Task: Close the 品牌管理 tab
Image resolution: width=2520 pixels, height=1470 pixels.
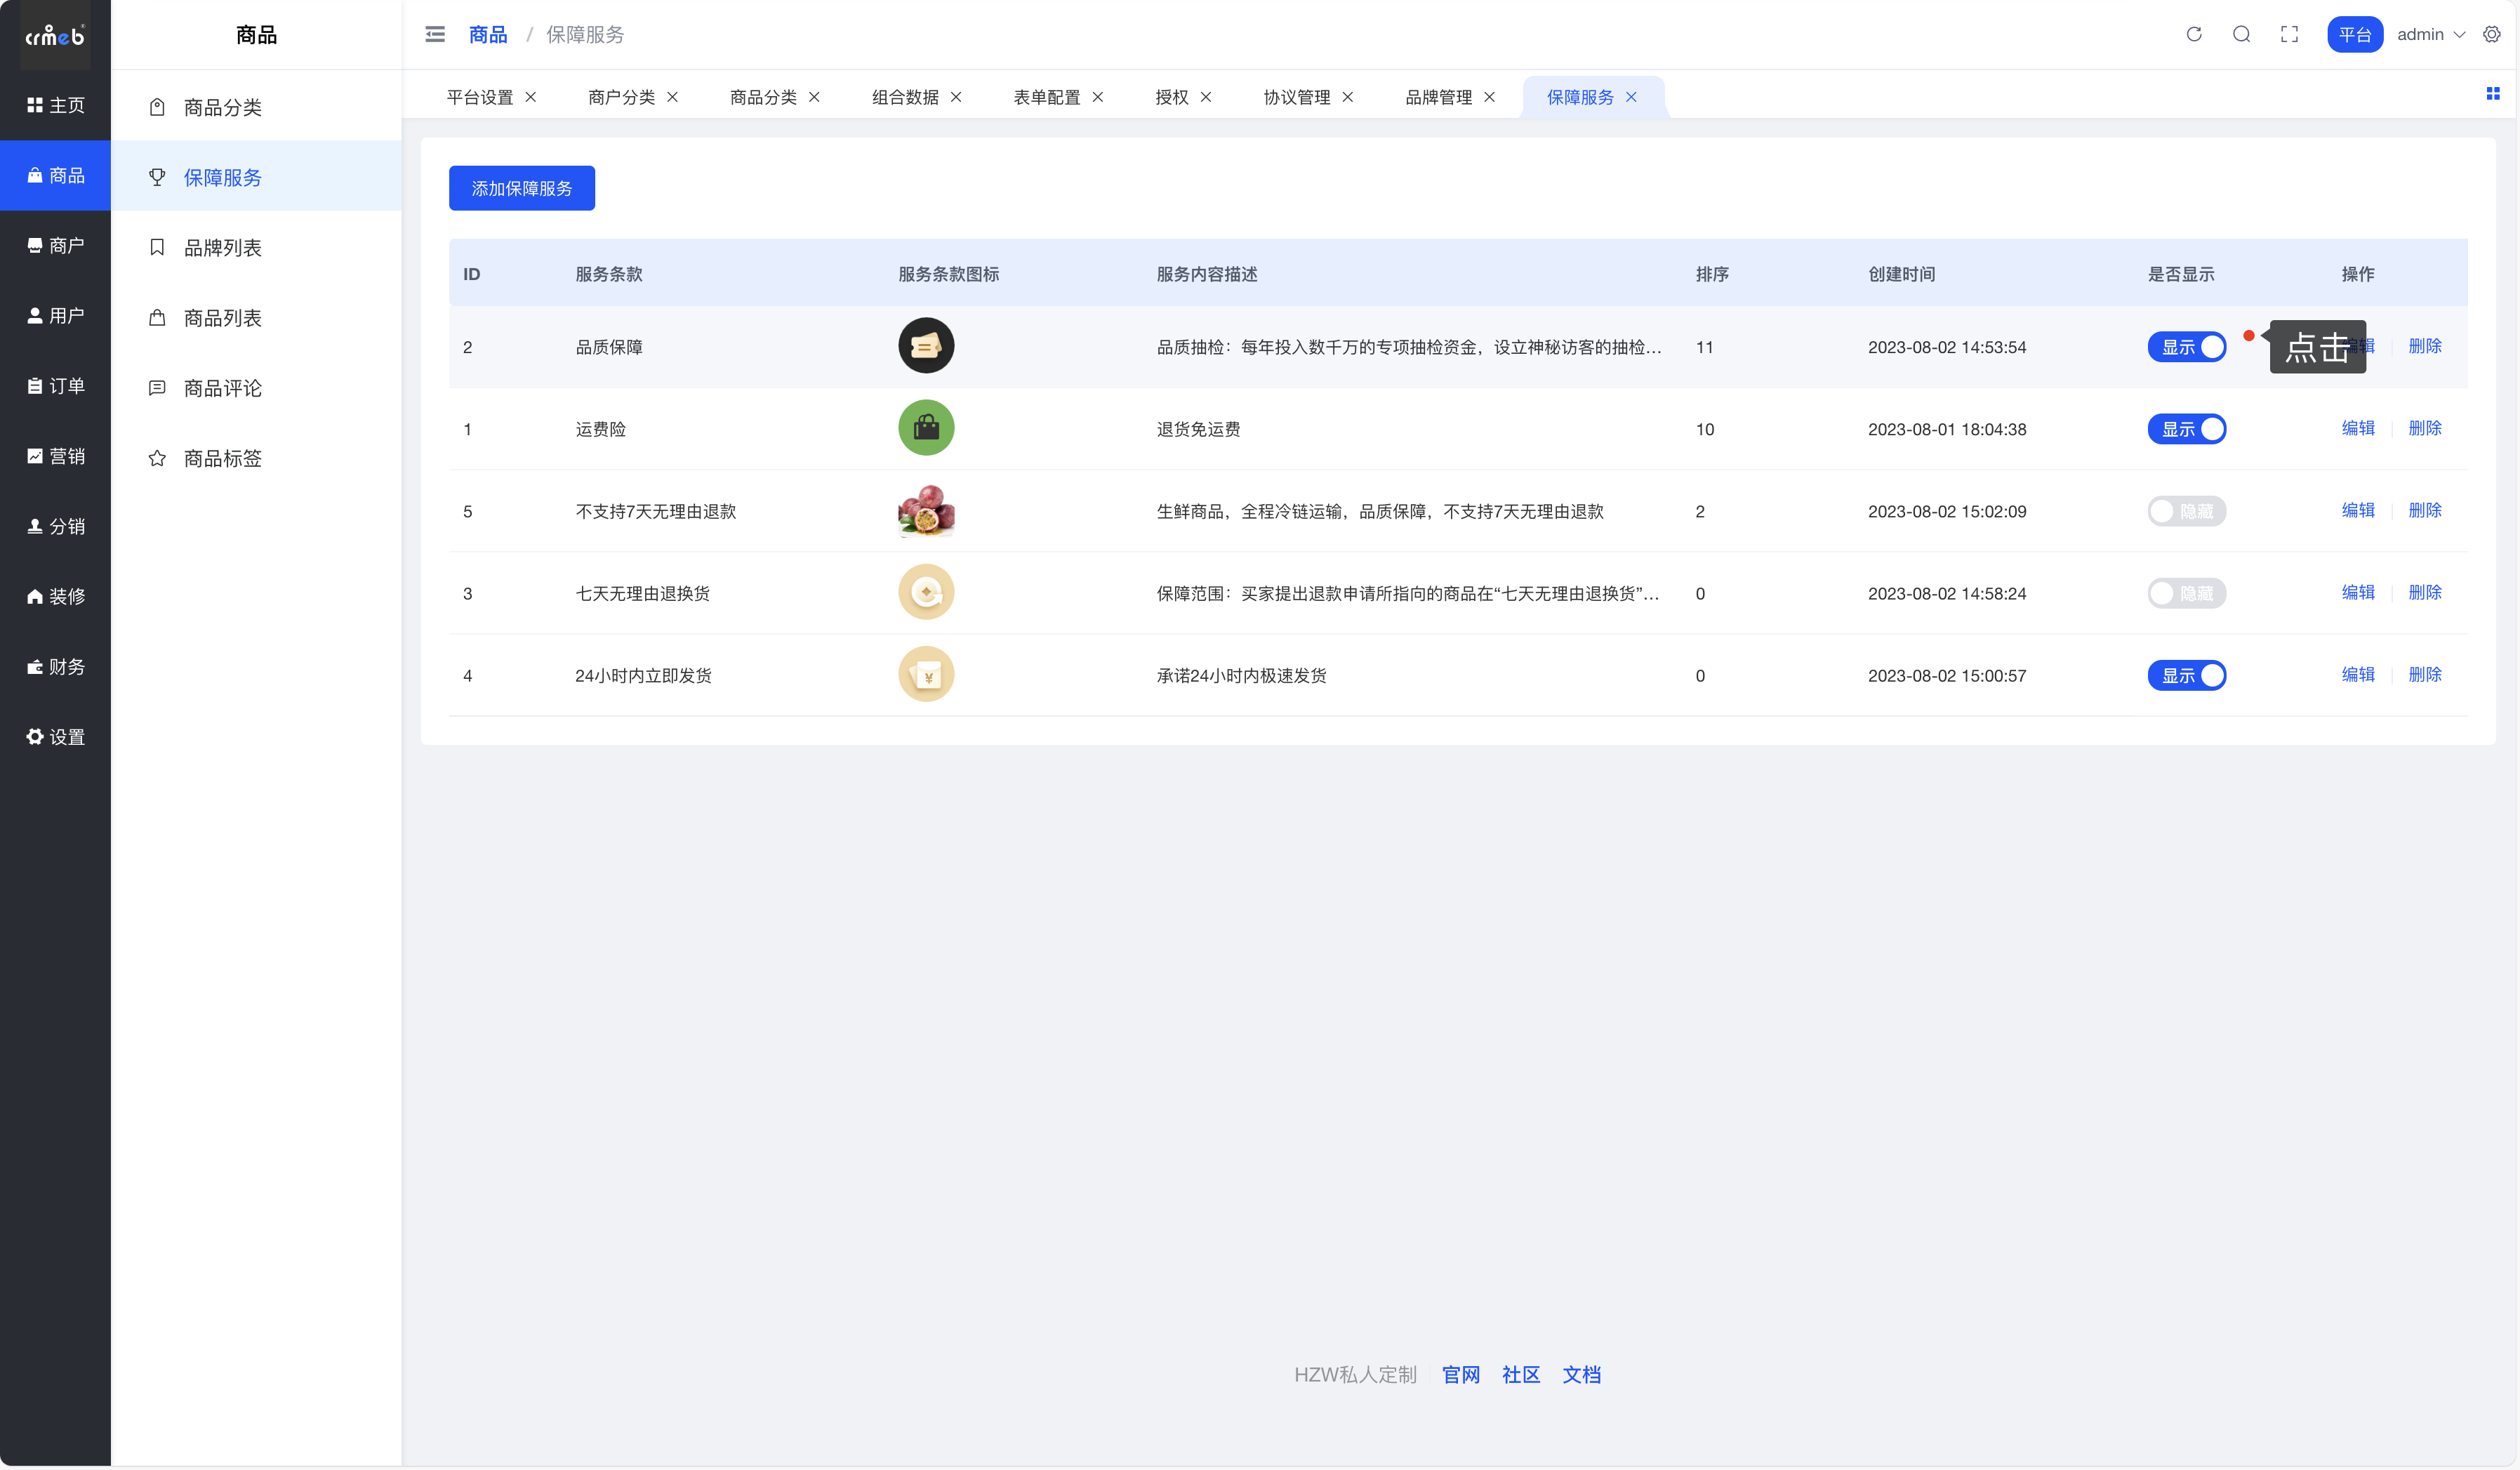Action: (x=1489, y=97)
